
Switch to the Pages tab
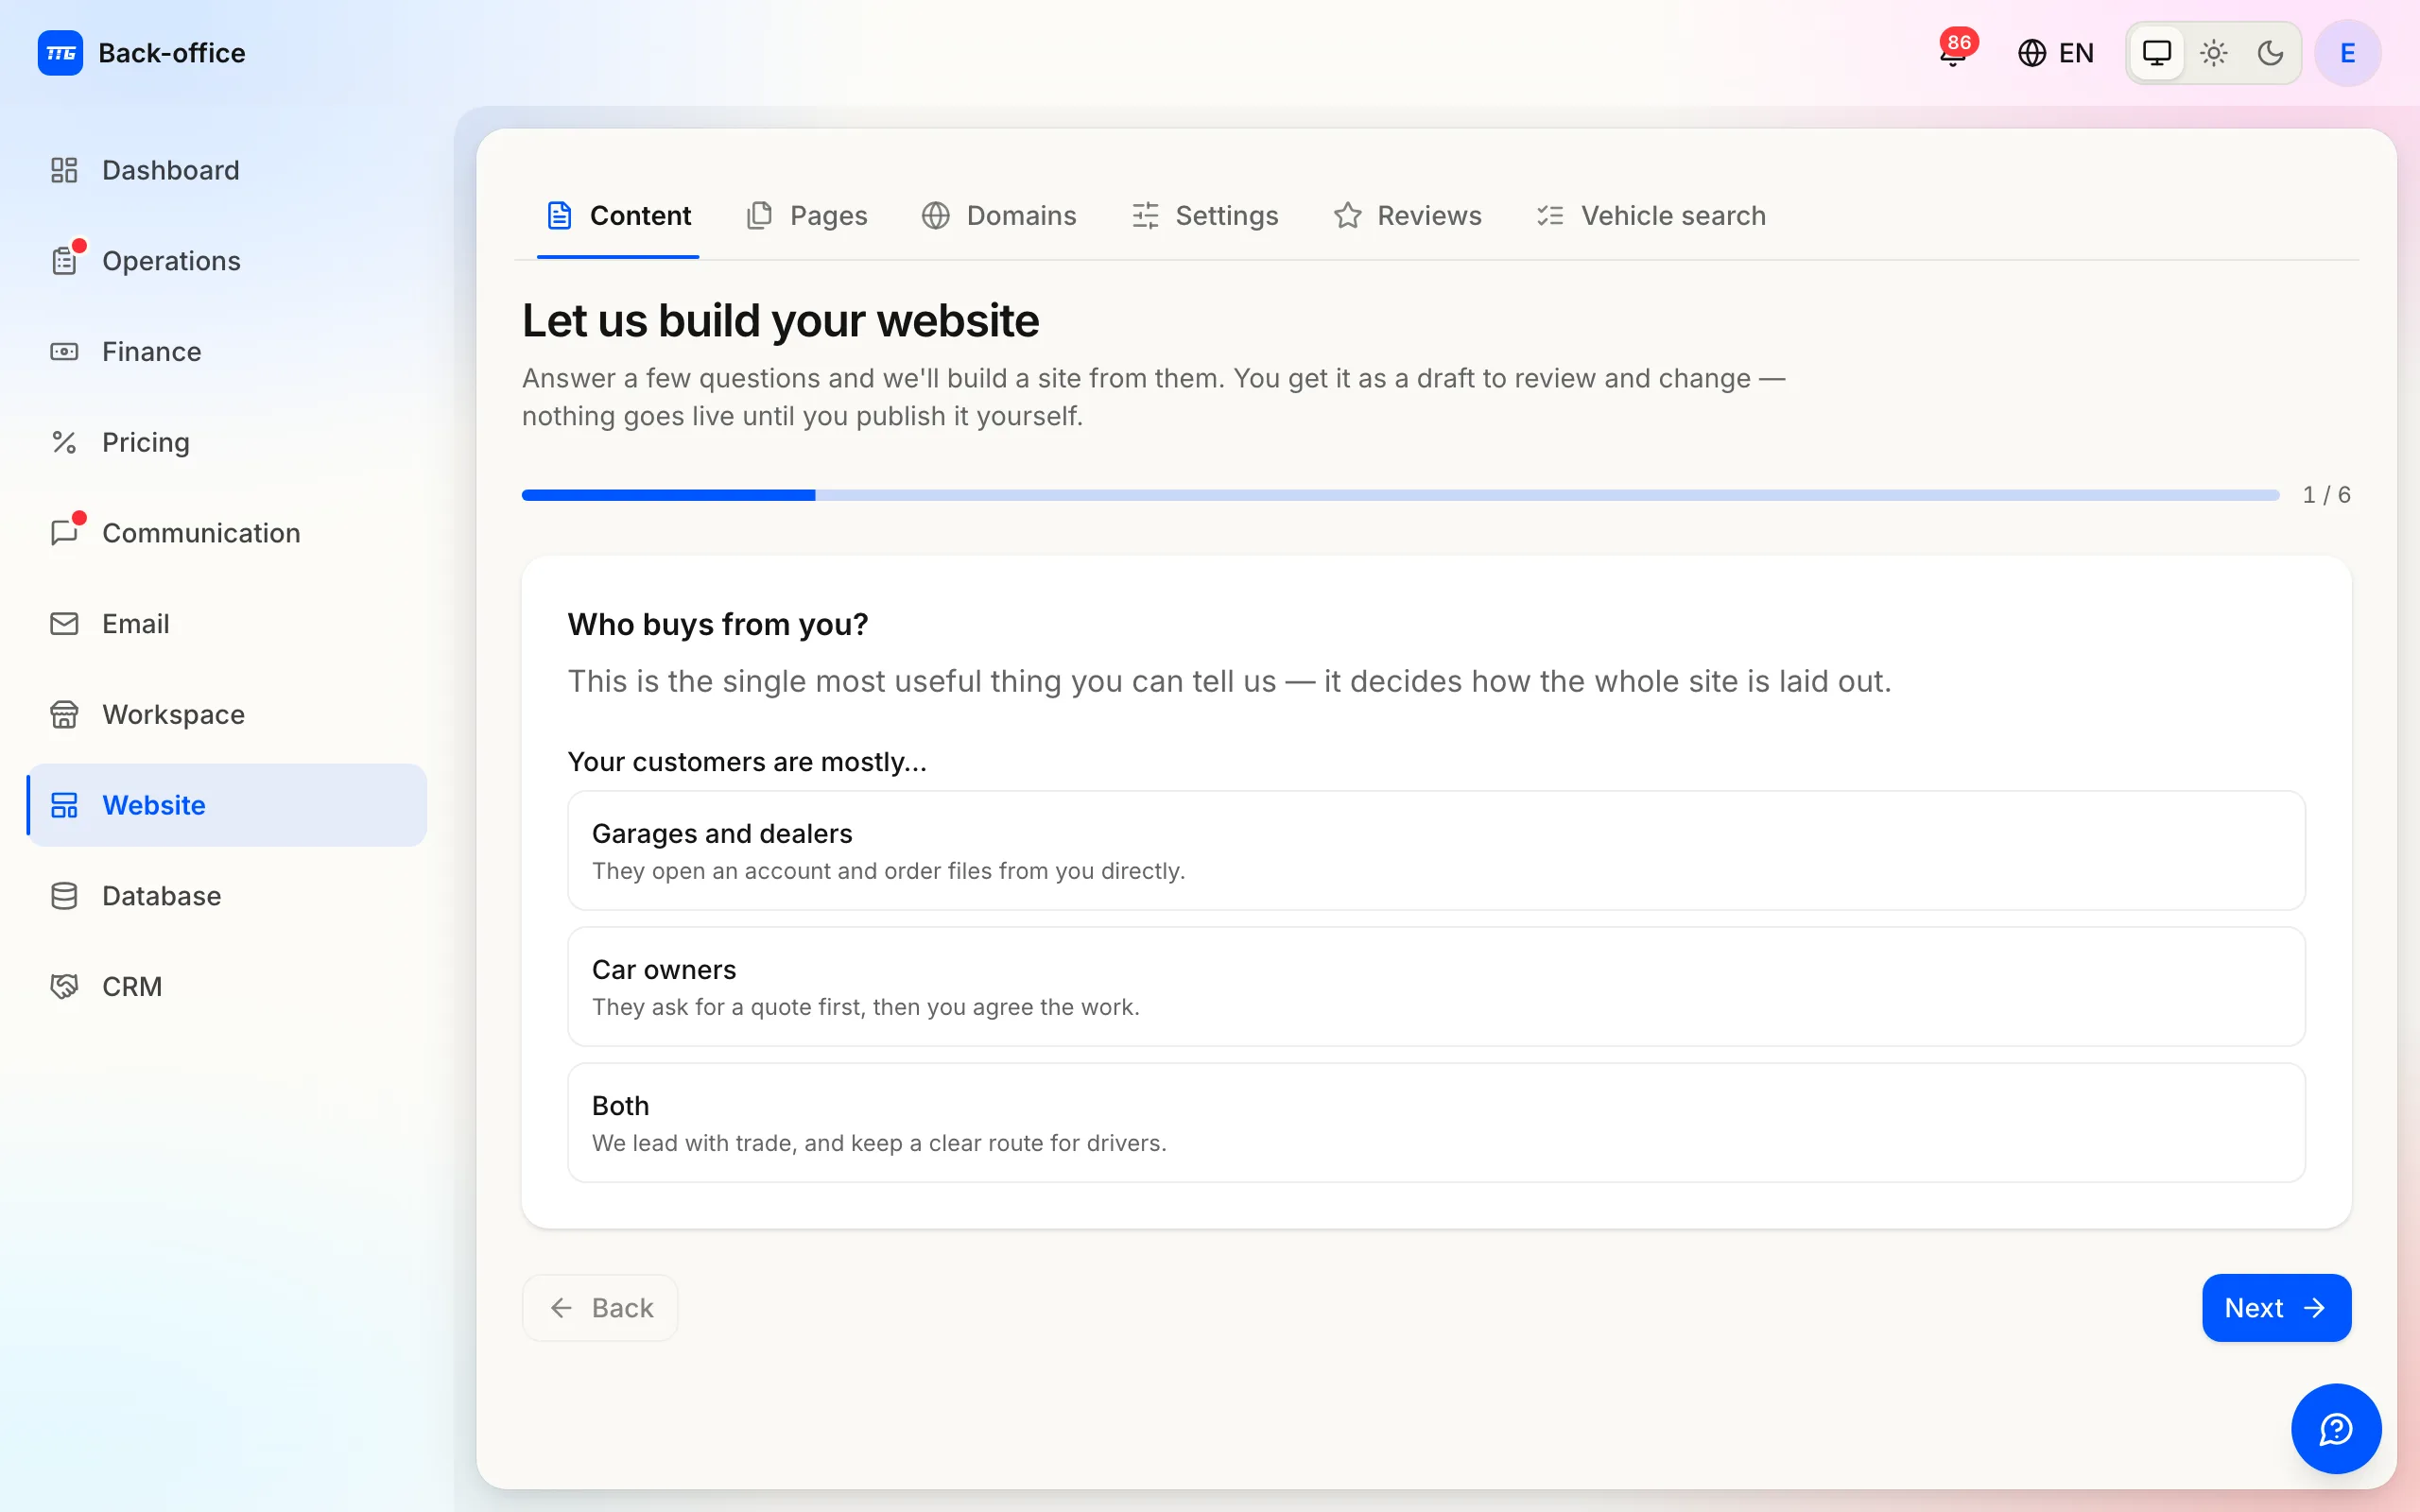pyautogui.click(x=807, y=216)
